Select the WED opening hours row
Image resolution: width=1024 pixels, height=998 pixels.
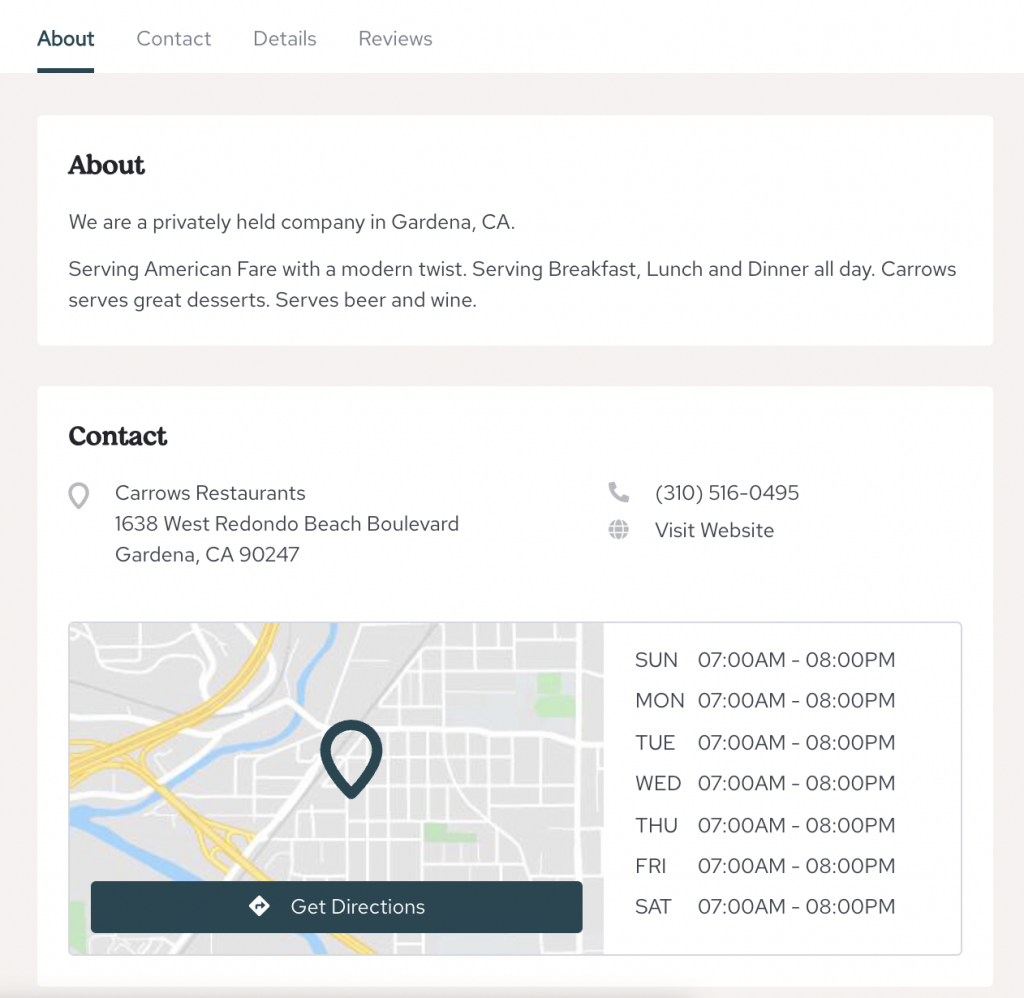765,784
